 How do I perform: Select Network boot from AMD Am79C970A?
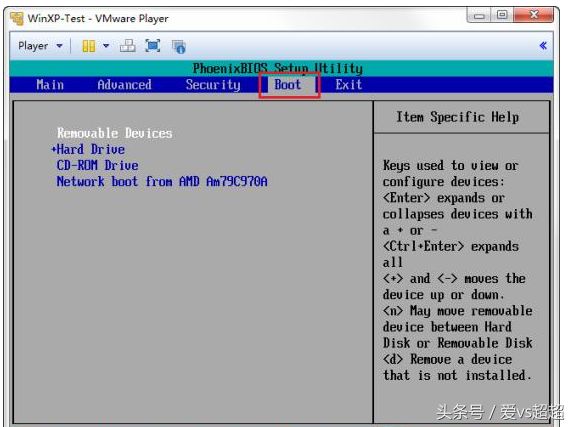(162, 182)
